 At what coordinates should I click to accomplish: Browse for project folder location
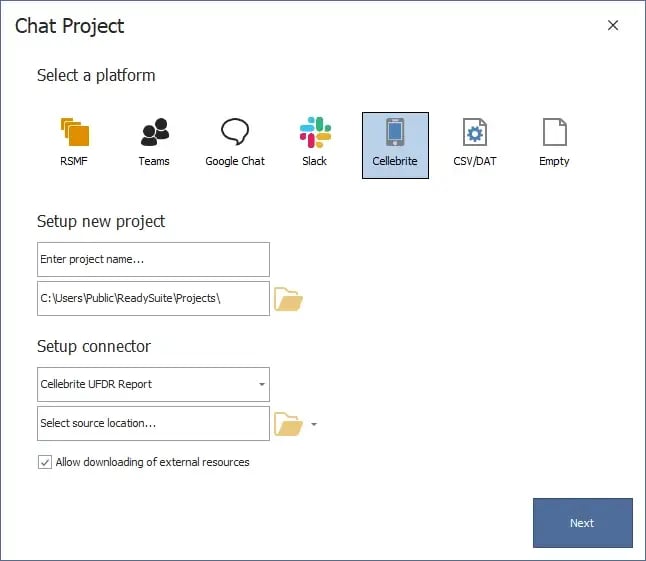tap(288, 299)
